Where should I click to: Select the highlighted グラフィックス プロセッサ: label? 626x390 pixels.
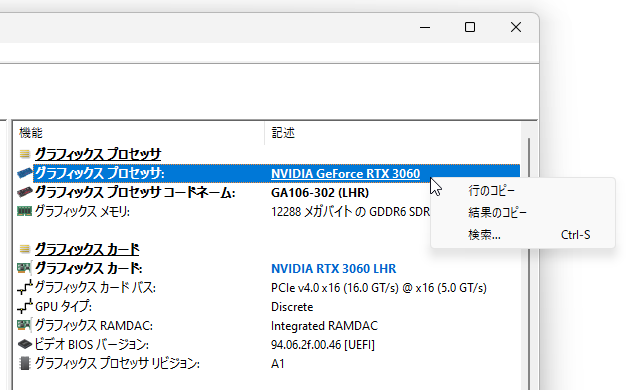point(99,173)
